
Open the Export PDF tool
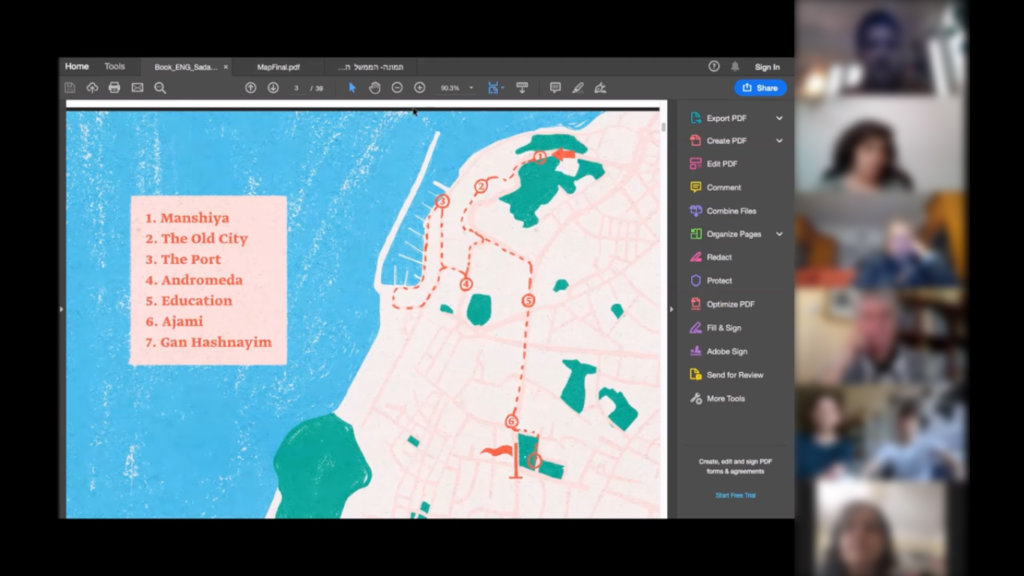click(726, 118)
